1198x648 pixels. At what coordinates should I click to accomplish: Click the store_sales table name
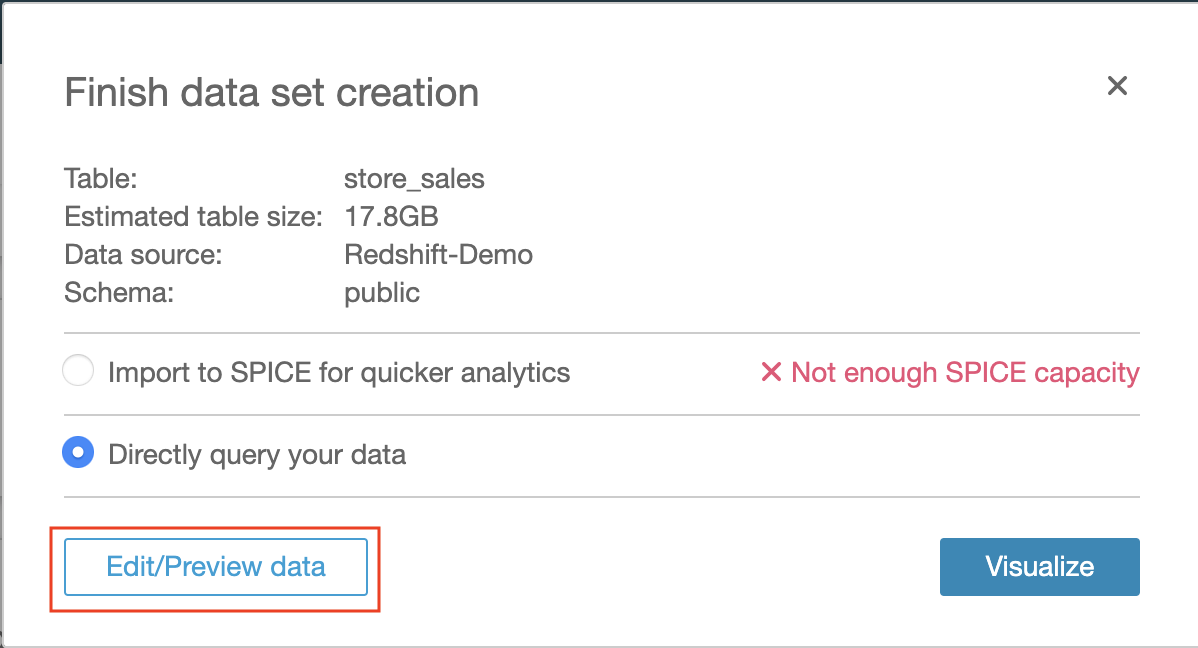(x=414, y=179)
